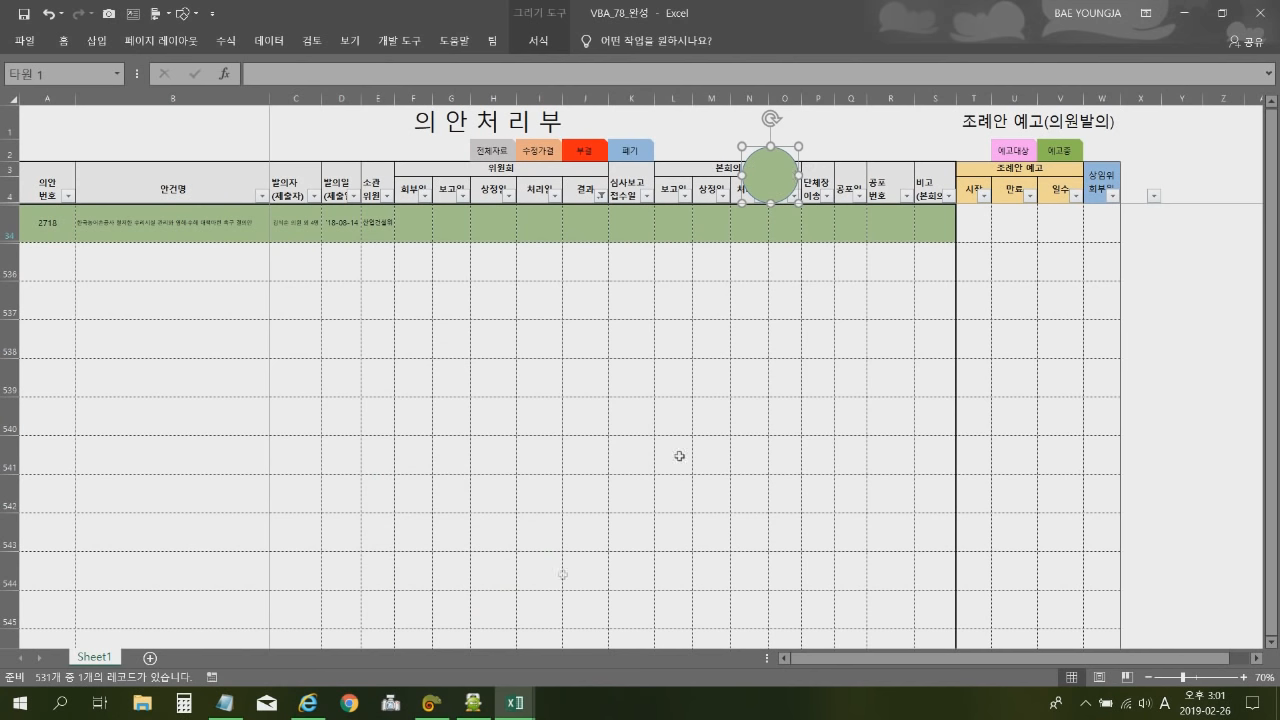
Task: Select the '18-08-14 date cell
Action: pyautogui.click(x=341, y=223)
